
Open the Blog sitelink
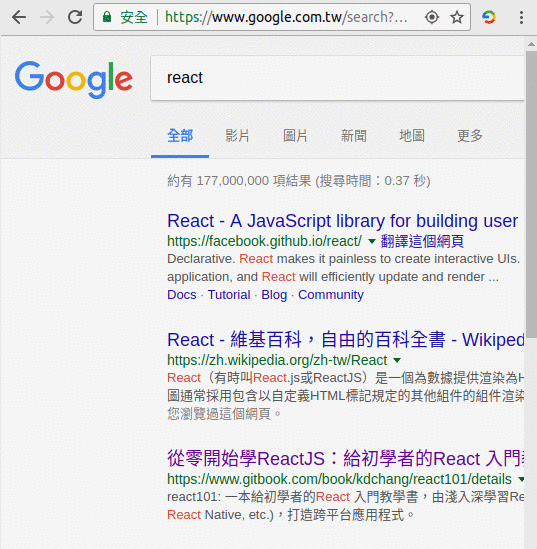[x=274, y=295]
